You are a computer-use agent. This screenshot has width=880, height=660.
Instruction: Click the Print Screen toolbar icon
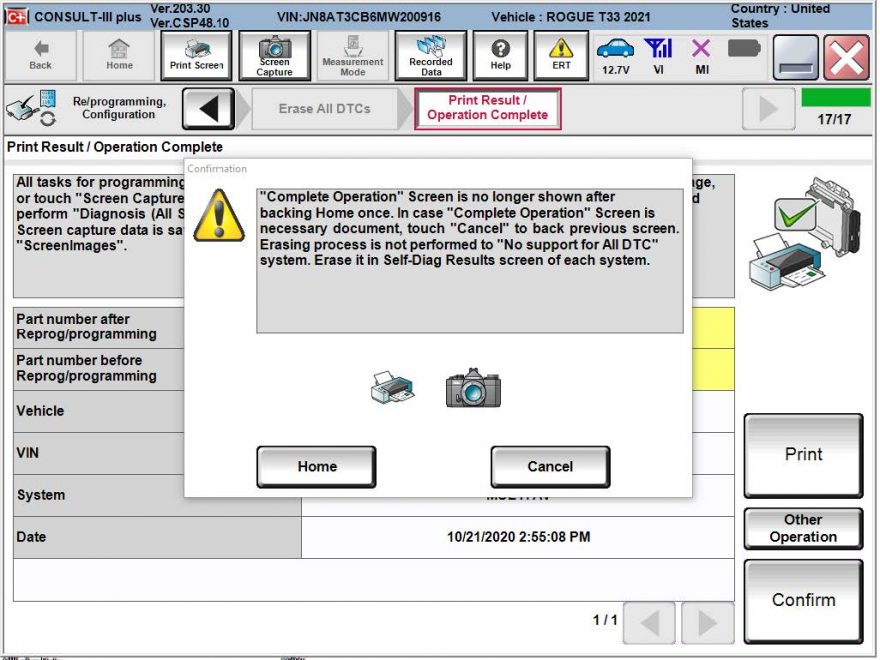(195, 55)
